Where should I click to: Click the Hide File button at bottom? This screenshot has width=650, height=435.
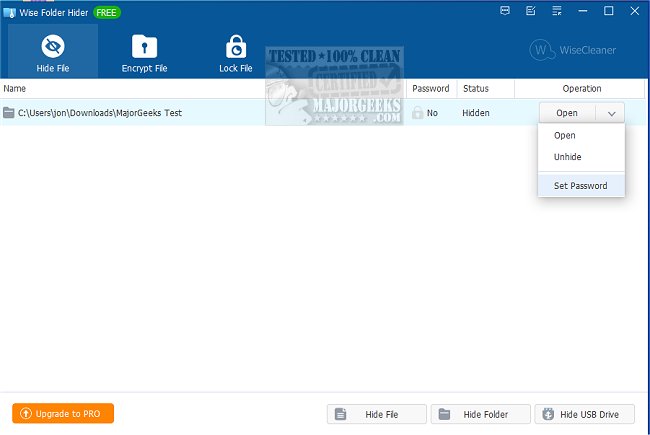click(376, 414)
